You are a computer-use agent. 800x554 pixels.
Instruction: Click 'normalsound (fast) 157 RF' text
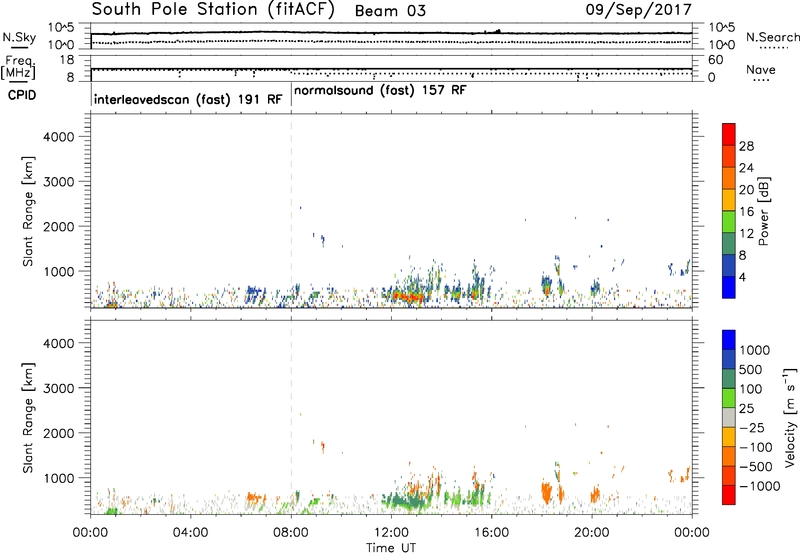(x=380, y=91)
